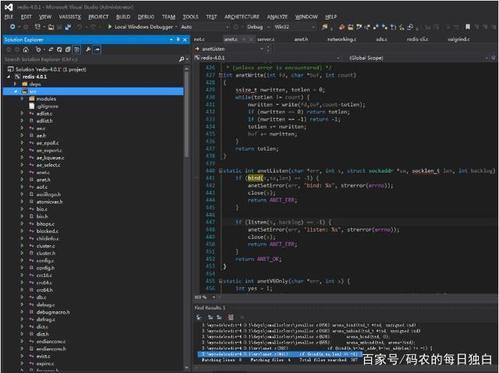Image resolution: width=499 pixels, height=373 pixels.
Task: Click the Find in Files toolbar icon
Action: click(x=325, y=27)
